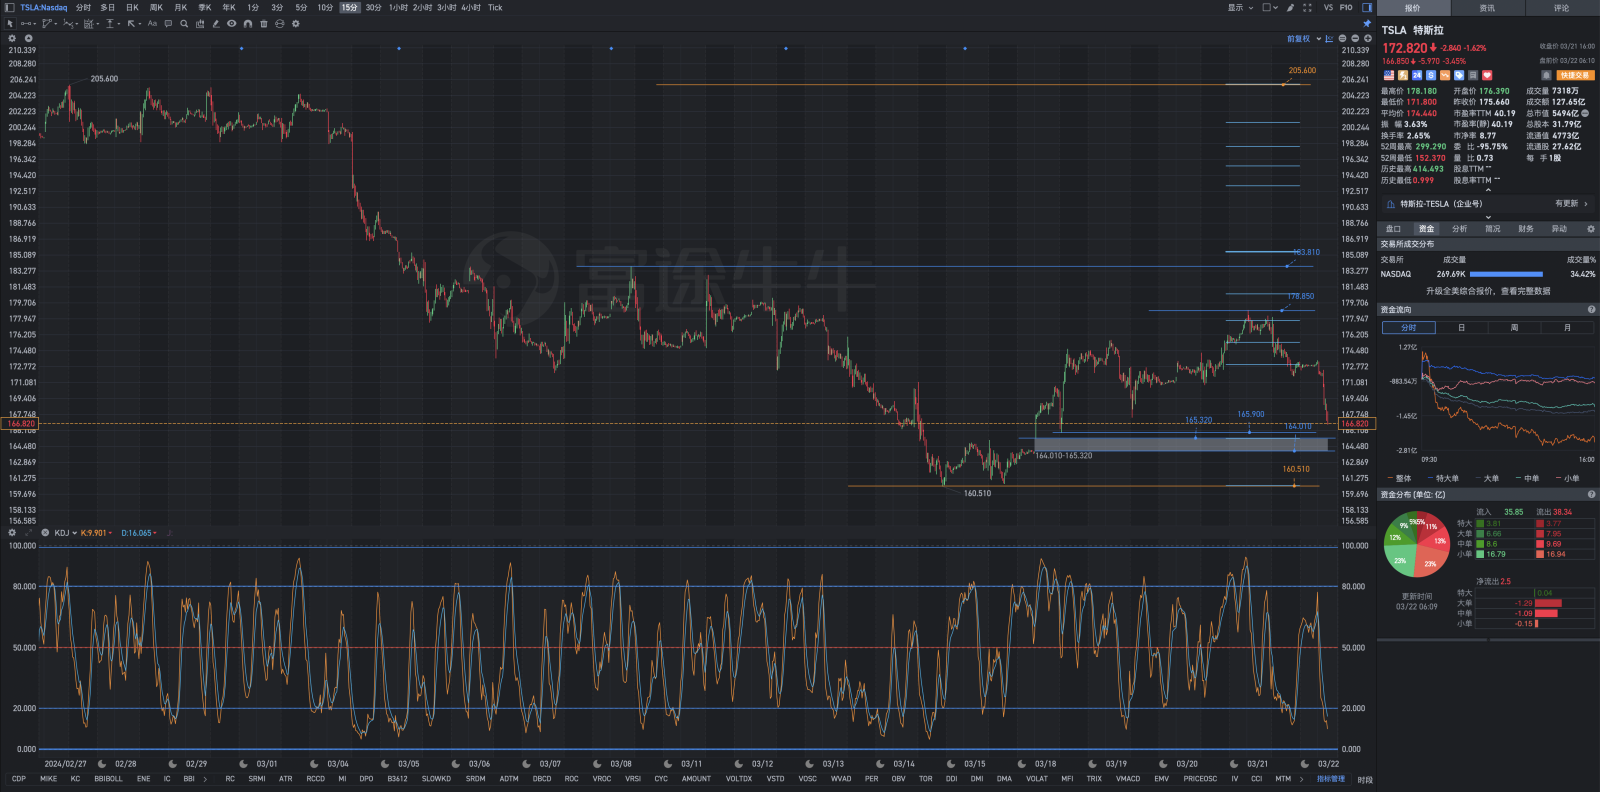The image size is (1600, 792).
Task: Open KDJ indicator settings gear
Action: [12, 533]
